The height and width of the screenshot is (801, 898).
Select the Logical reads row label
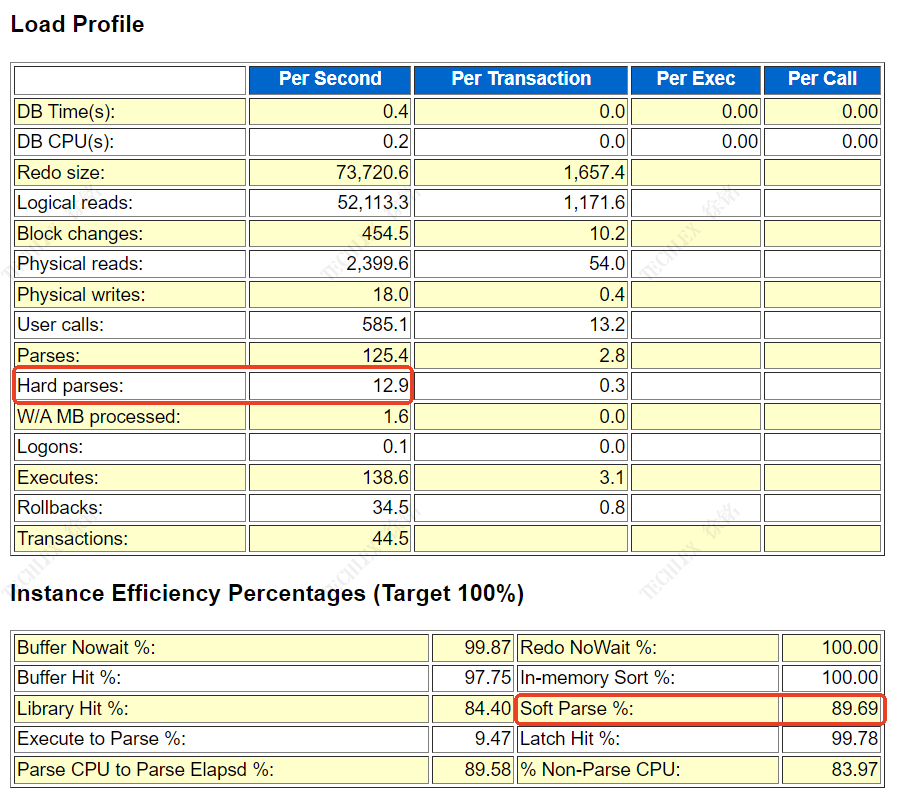(x=75, y=203)
